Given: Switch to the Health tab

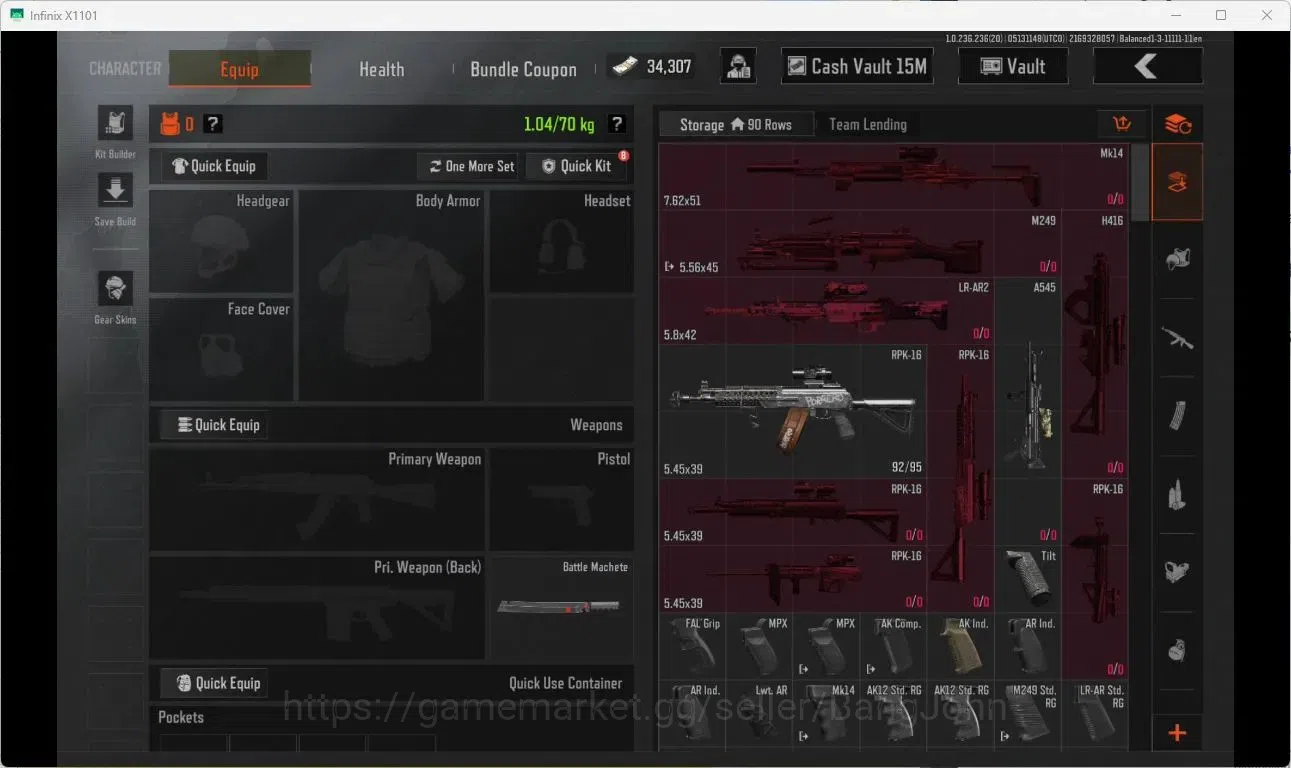Looking at the screenshot, I should pyautogui.click(x=382, y=69).
